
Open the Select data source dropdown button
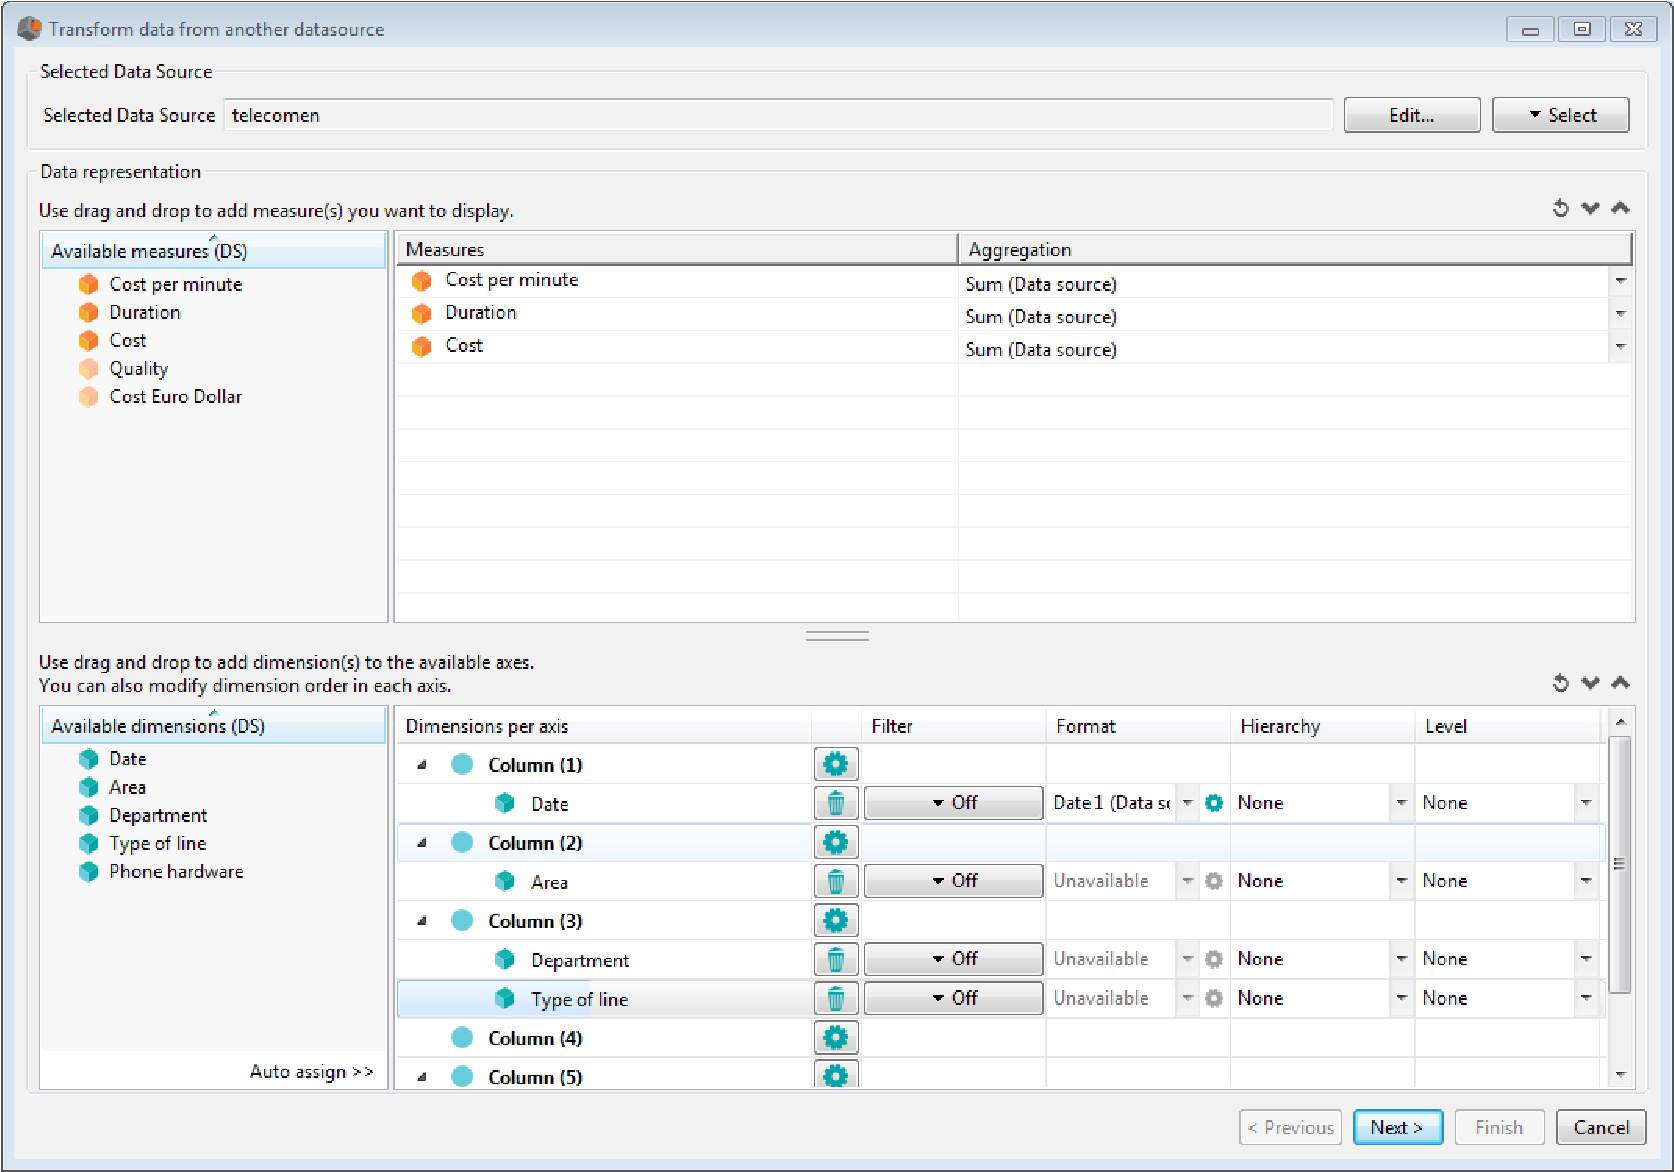tap(1560, 115)
